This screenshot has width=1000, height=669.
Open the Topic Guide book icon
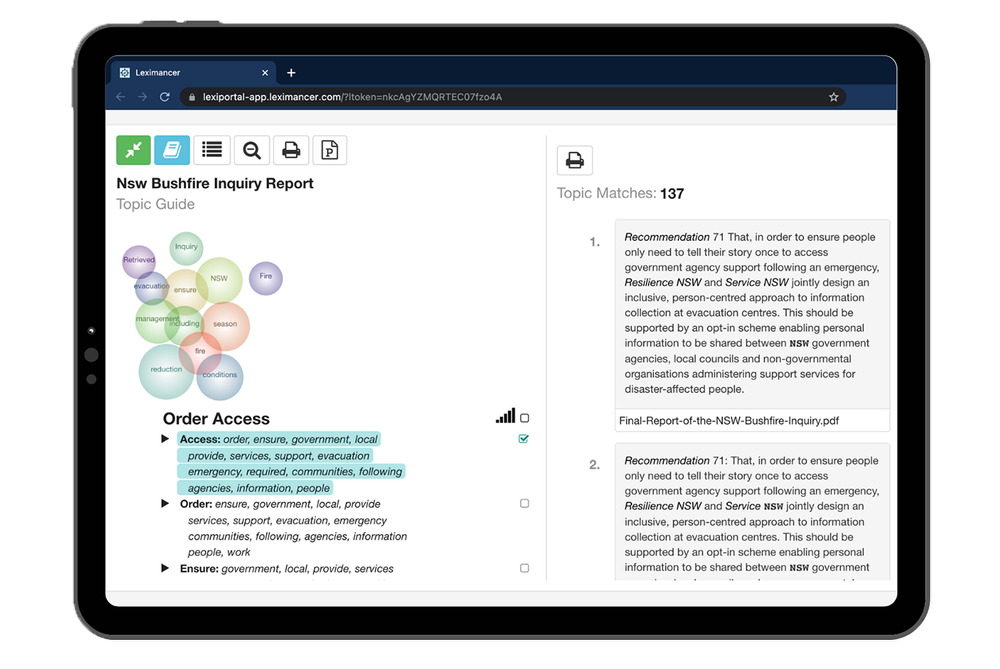(172, 150)
